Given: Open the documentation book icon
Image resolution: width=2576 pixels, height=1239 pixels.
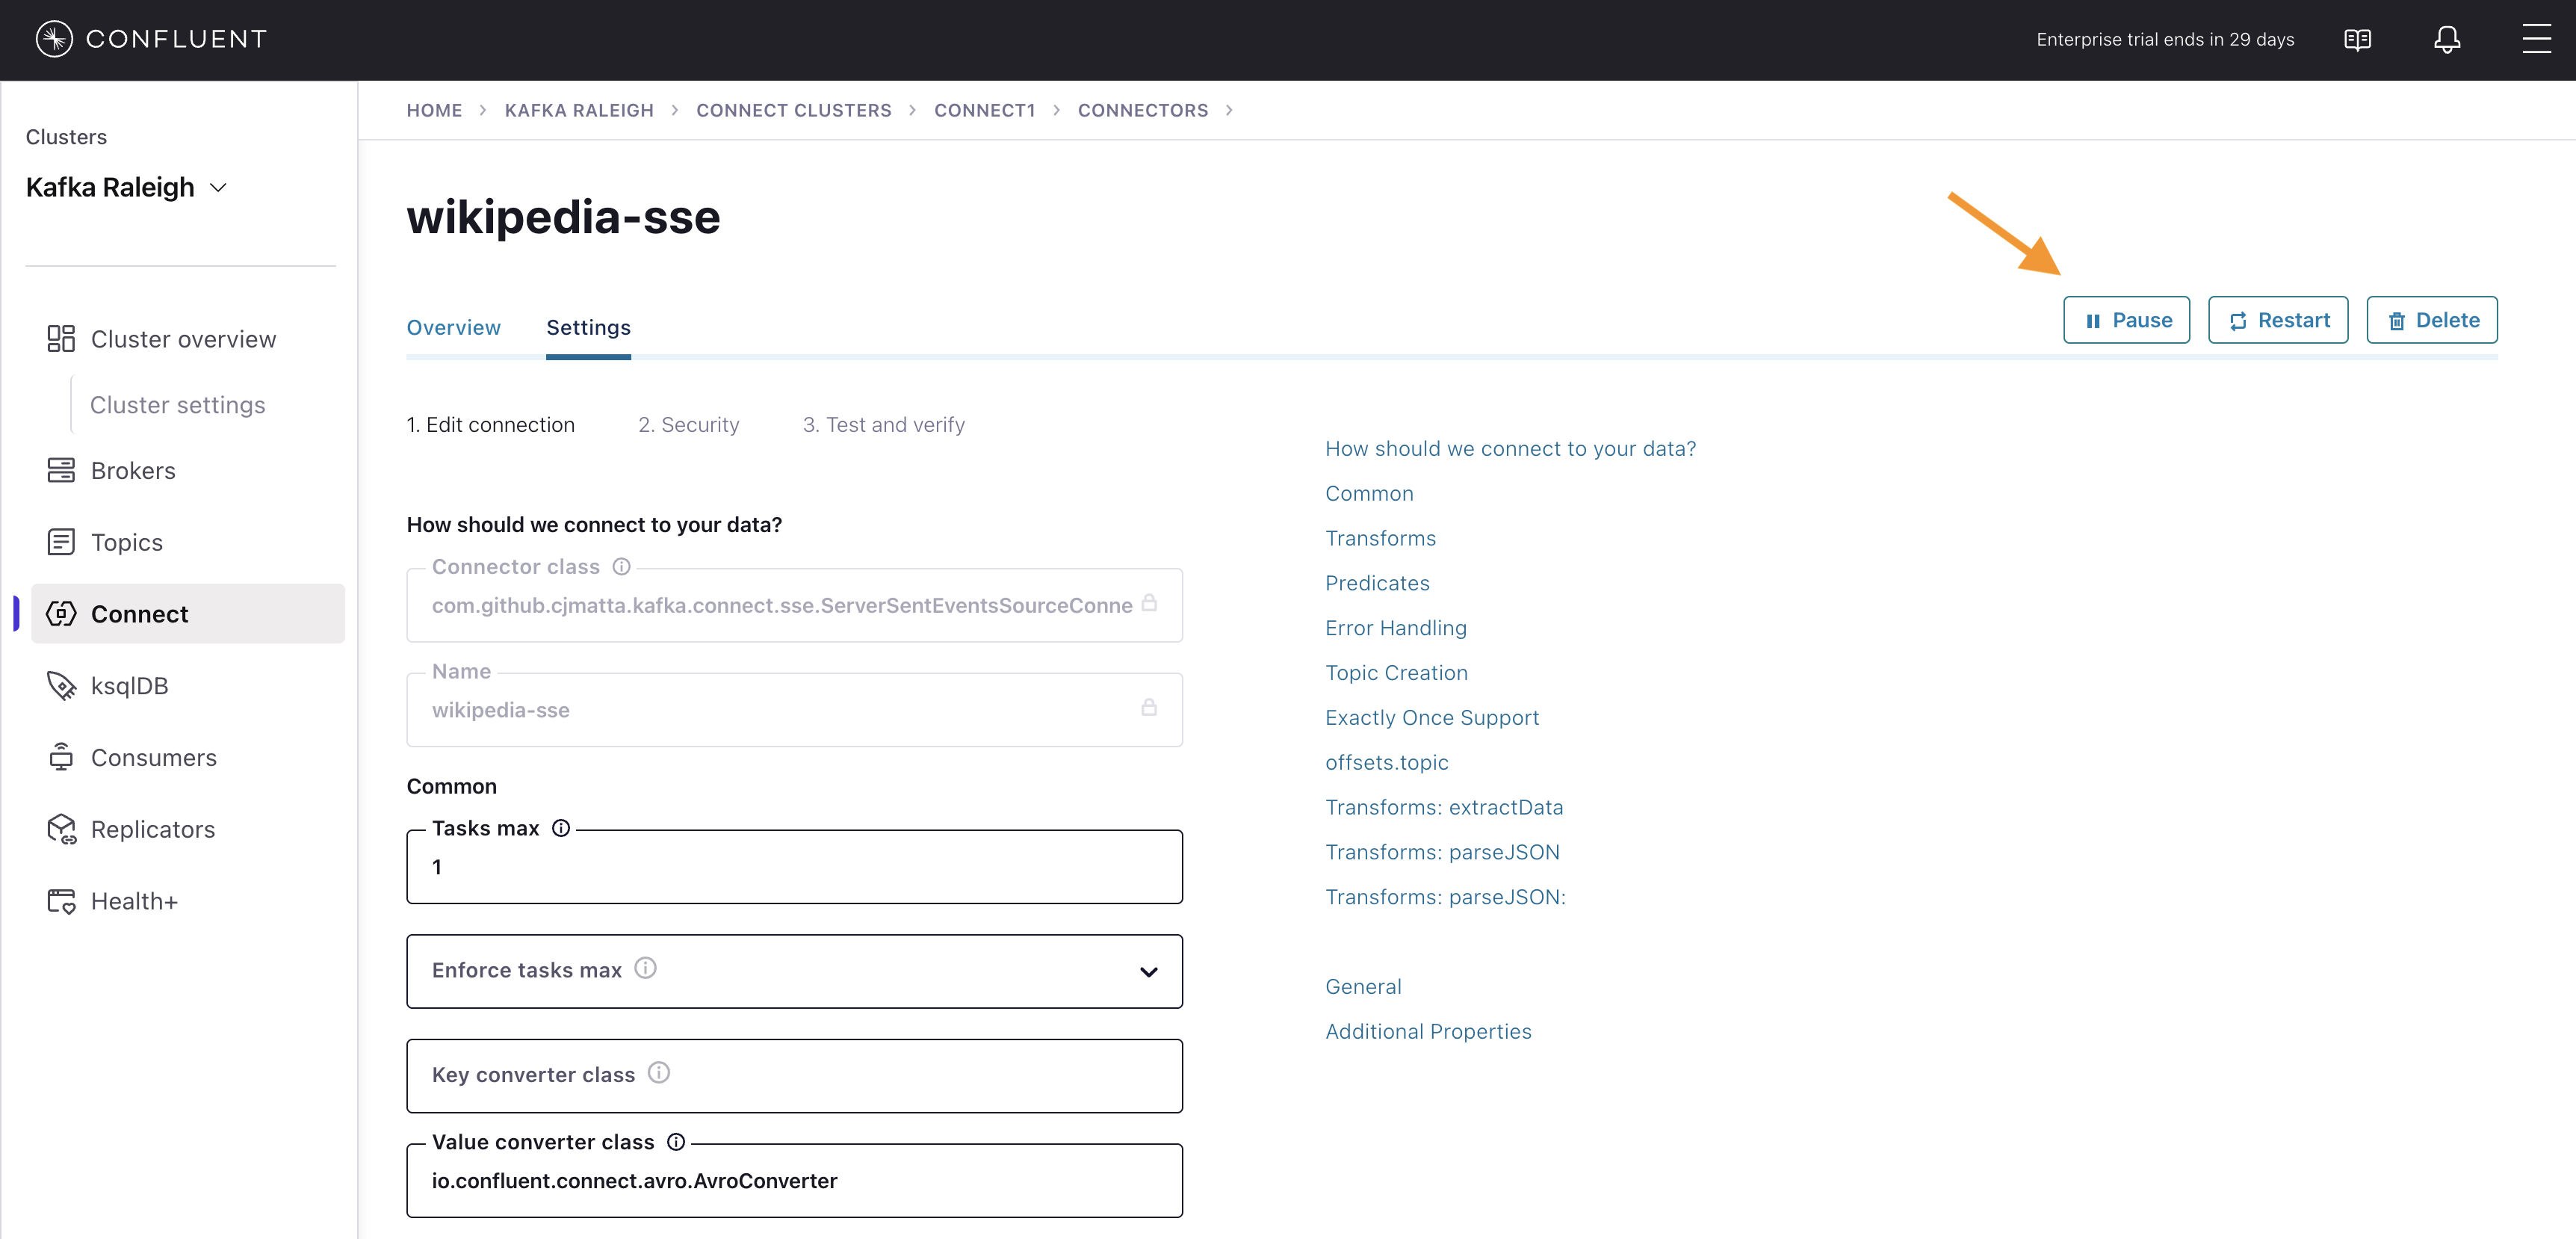Looking at the screenshot, I should 2357,39.
